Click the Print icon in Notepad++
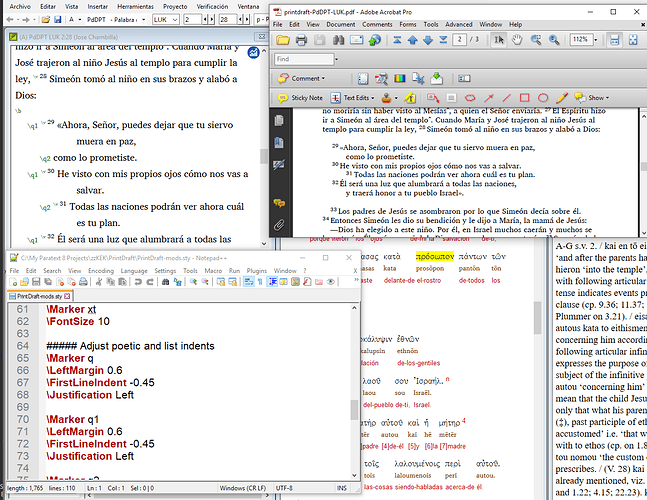 [x=83, y=282]
